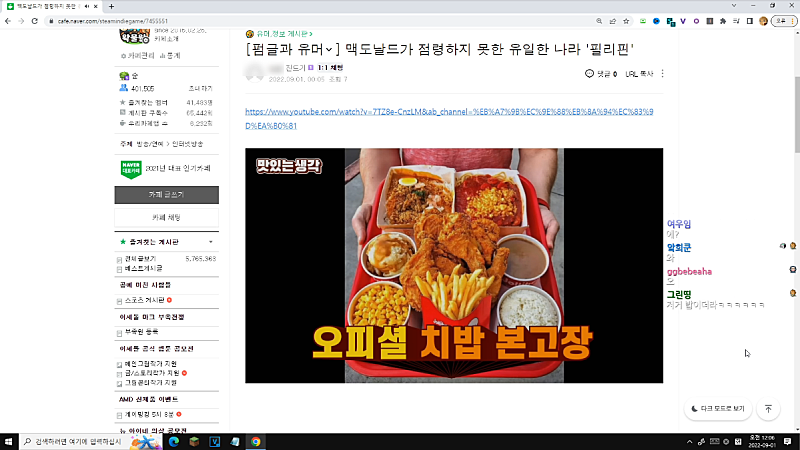Click the Chrome profile avatar
The image size is (800, 450).
tap(763, 21)
